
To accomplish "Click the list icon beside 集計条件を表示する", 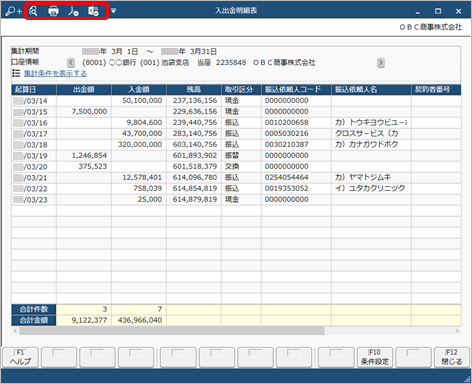I will pyautogui.click(x=16, y=73).
